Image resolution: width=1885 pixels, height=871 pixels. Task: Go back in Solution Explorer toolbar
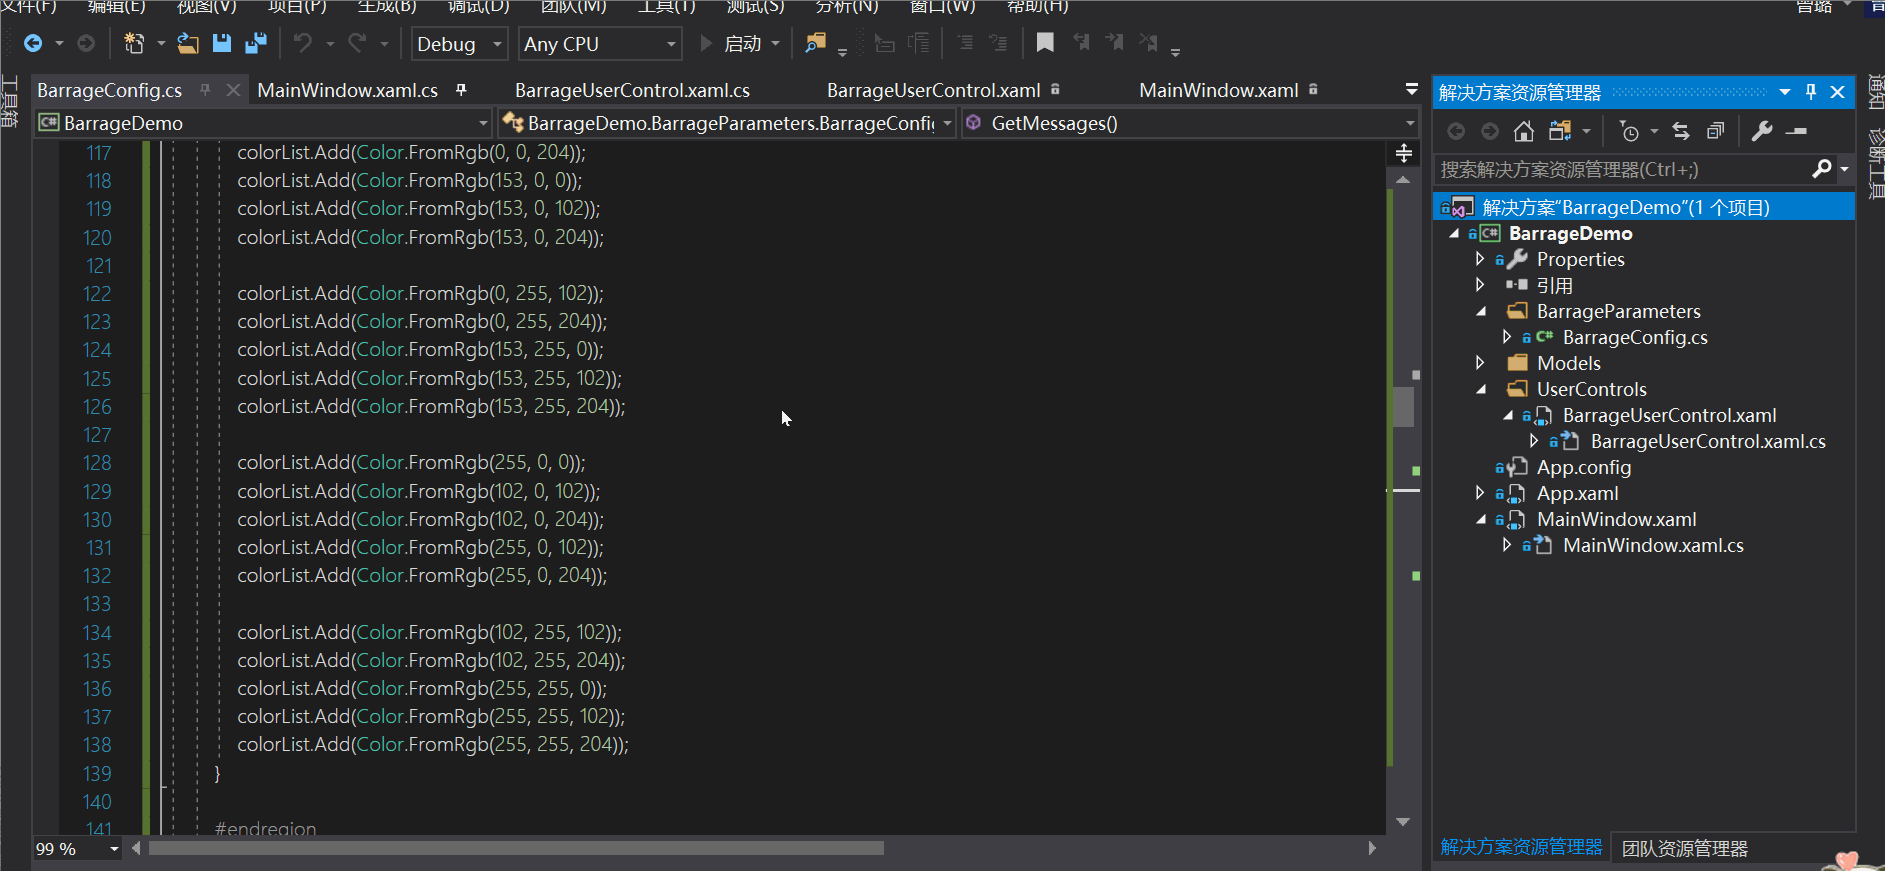click(1456, 131)
